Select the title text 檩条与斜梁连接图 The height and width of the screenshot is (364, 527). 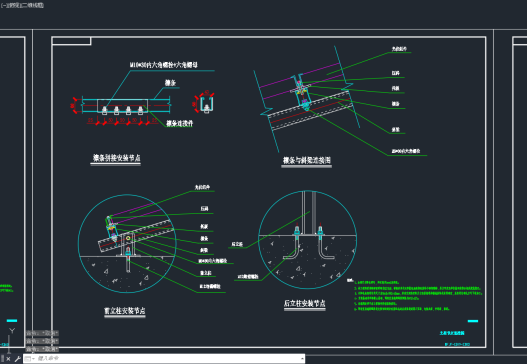307,160
